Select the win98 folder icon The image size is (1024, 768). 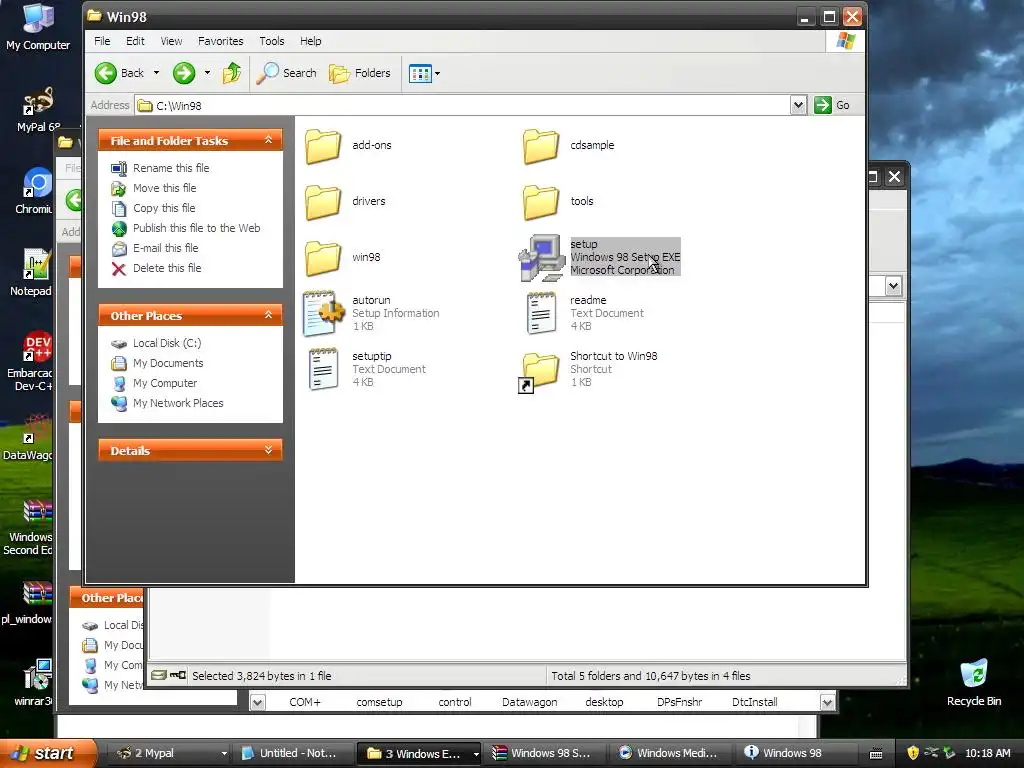(x=323, y=258)
